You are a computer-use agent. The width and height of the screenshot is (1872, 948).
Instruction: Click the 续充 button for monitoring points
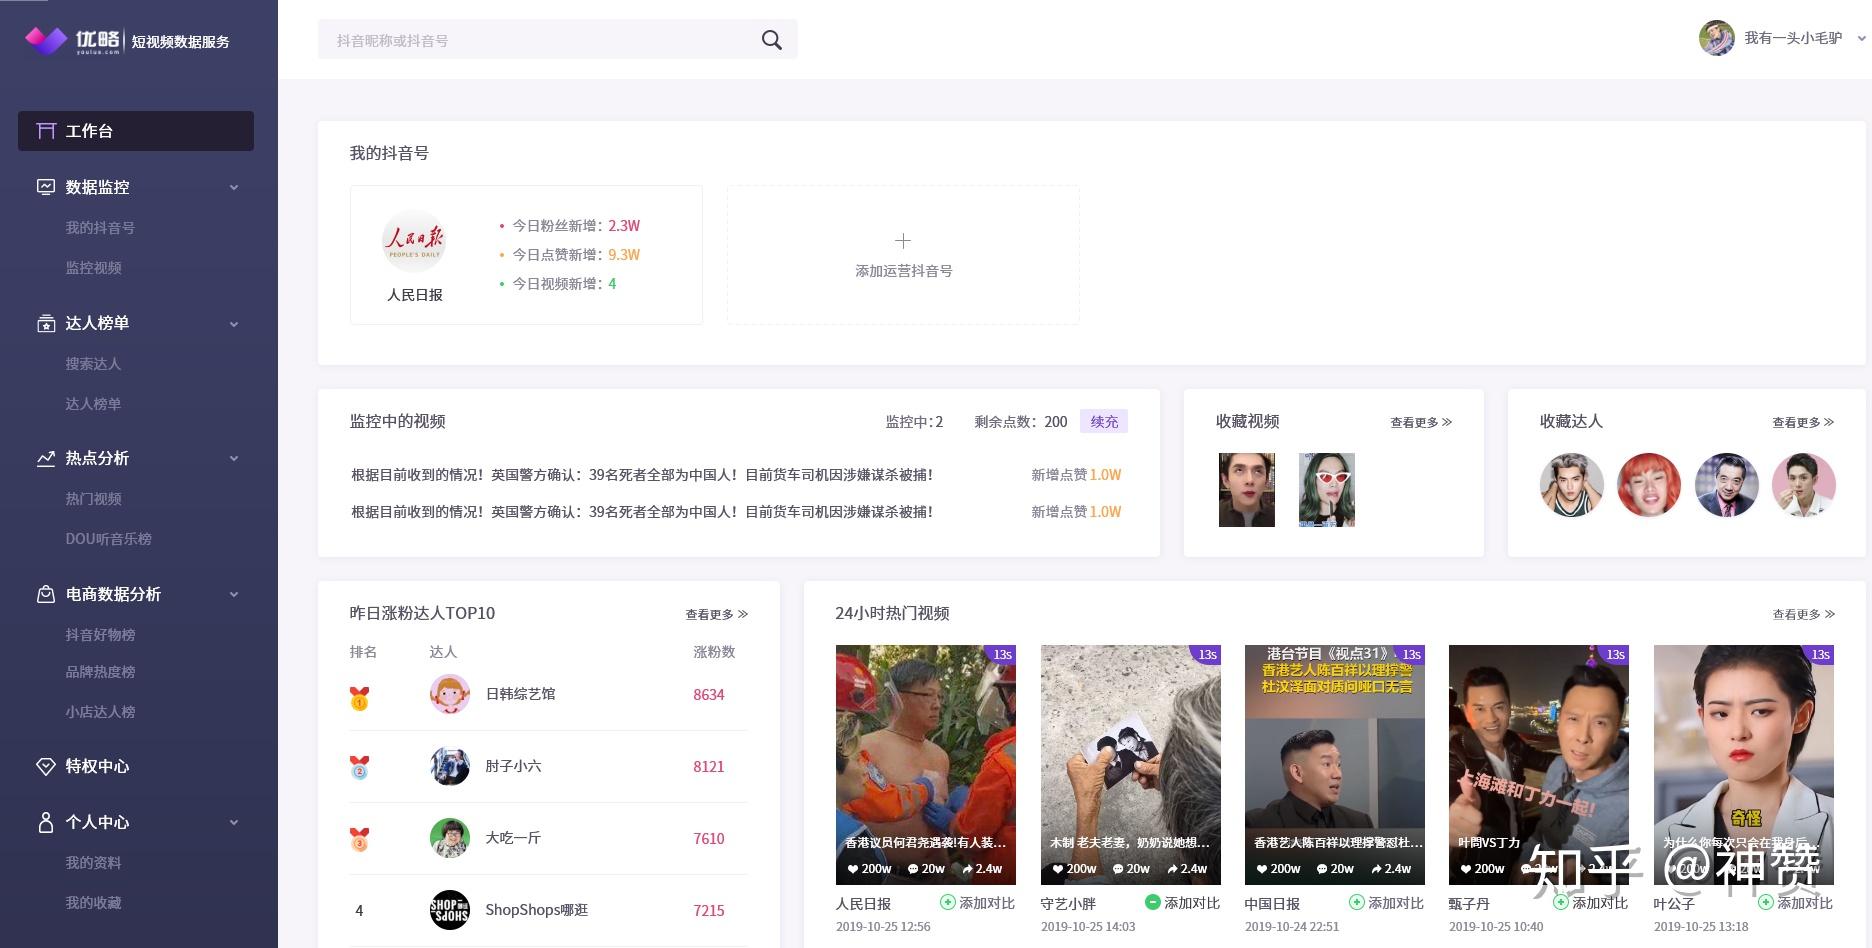[1103, 421]
